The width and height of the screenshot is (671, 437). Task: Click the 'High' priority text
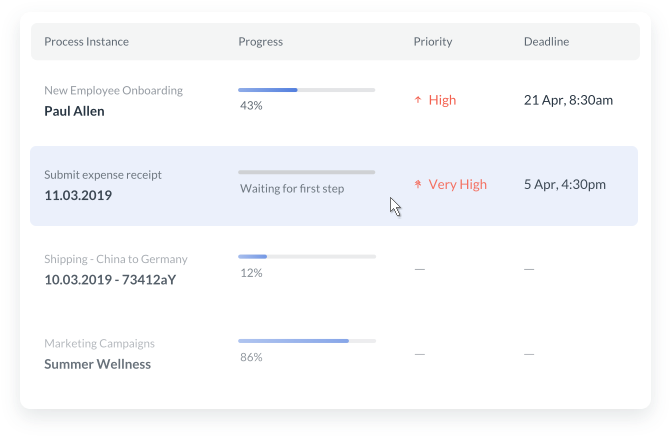click(442, 100)
